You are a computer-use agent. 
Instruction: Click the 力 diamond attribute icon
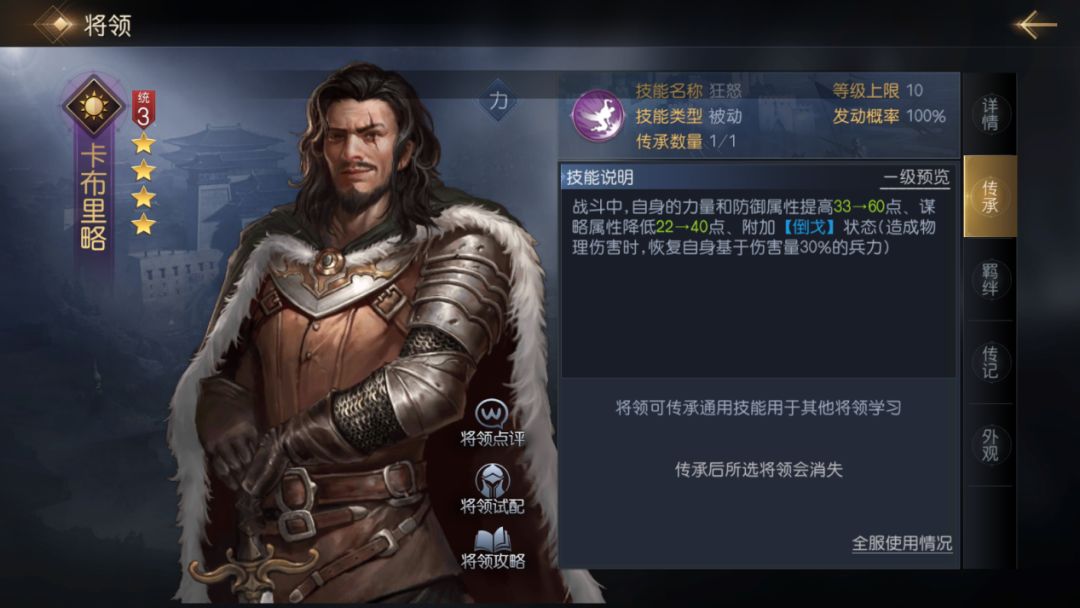498,101
